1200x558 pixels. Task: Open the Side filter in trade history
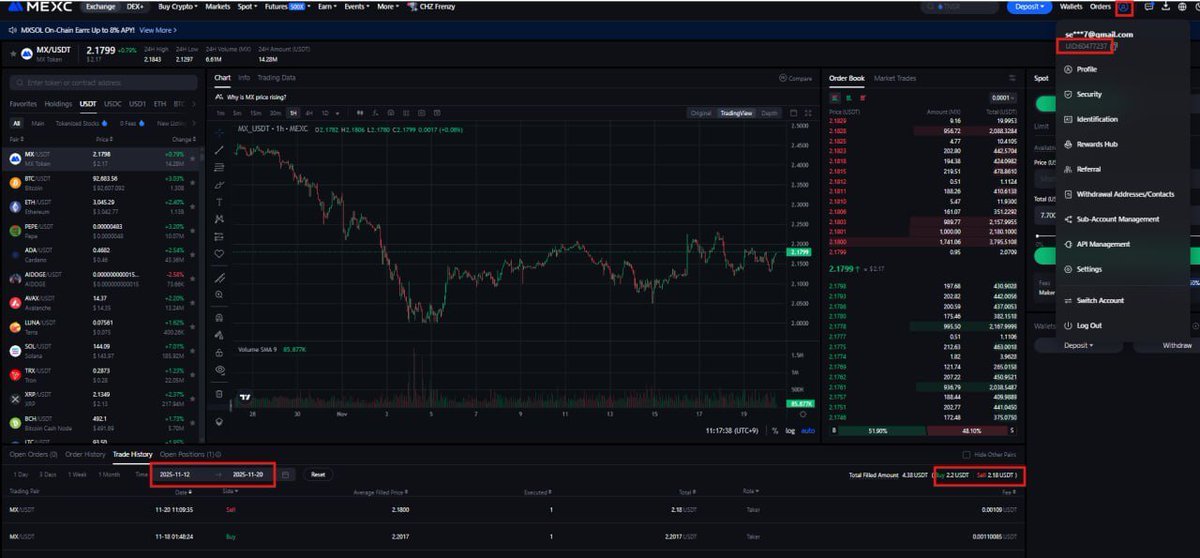pyautogui.click(x=232, y=491)
